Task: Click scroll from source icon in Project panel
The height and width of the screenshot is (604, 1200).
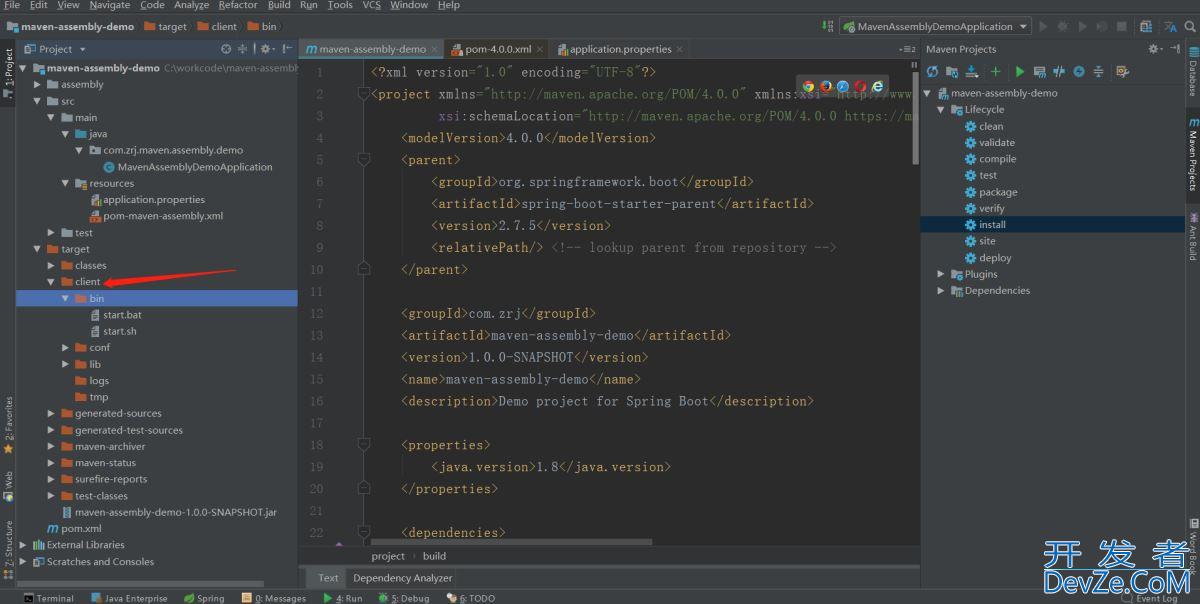Action: 225,48
